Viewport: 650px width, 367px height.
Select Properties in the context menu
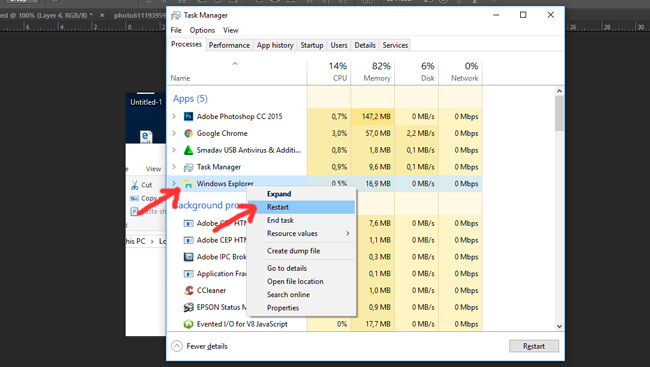(301, 308)
